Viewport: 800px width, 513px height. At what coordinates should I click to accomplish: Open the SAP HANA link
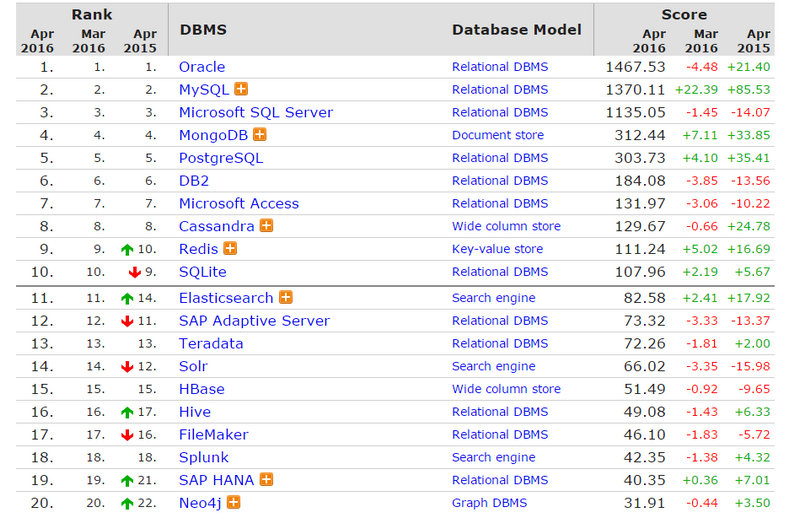click(216, 480)
